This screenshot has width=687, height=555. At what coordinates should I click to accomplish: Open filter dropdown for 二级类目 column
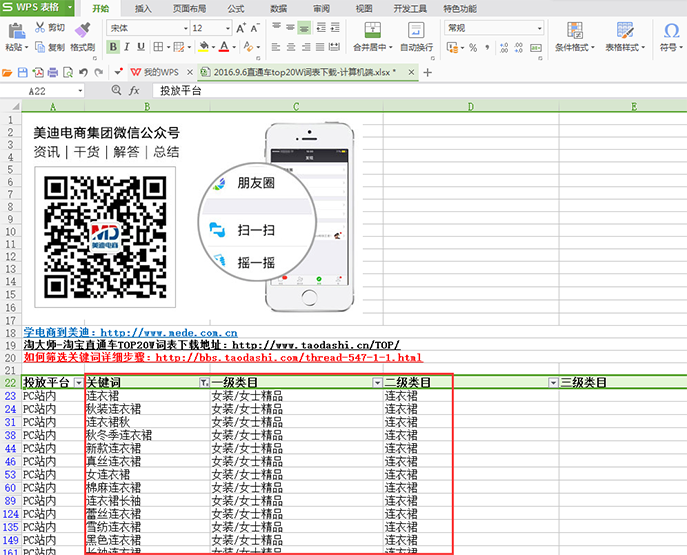(553, 383)
